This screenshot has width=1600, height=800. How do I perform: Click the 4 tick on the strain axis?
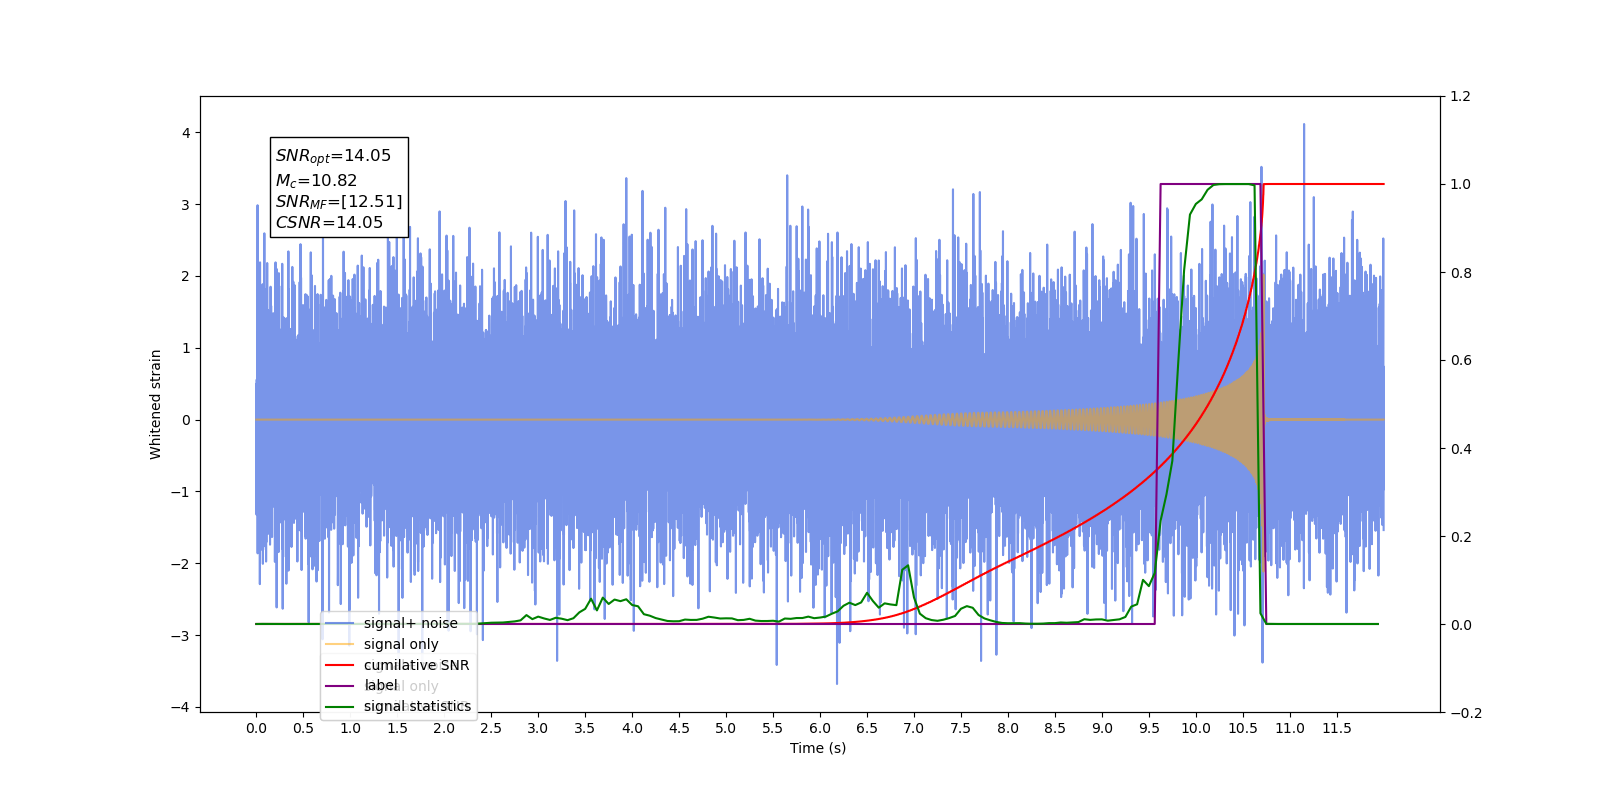coord(186,133)
